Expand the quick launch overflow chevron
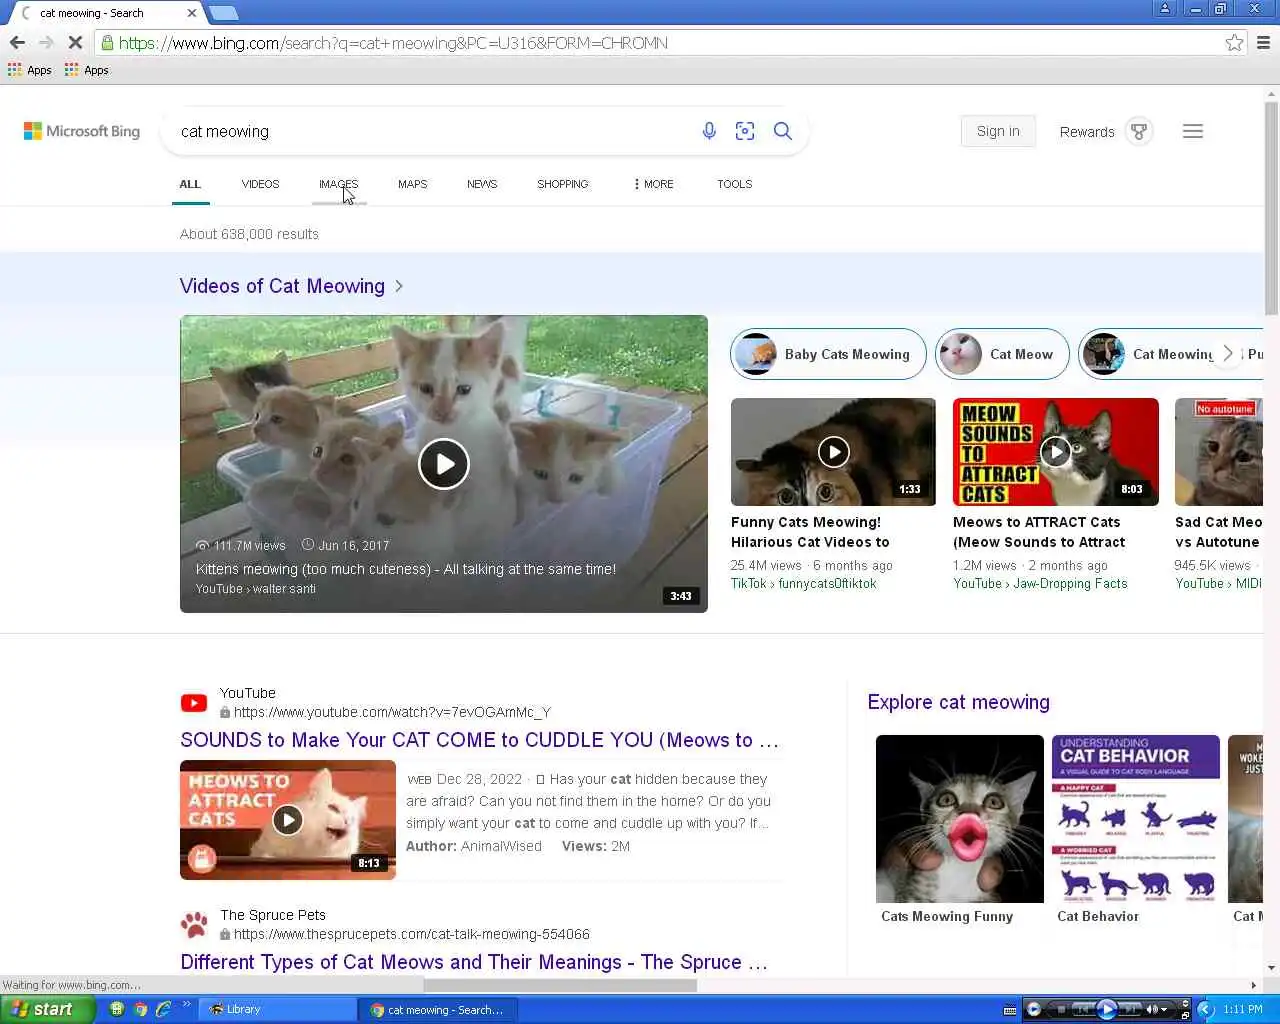The height and width of the screenshot is (1024, 1280). point(186,1005)
